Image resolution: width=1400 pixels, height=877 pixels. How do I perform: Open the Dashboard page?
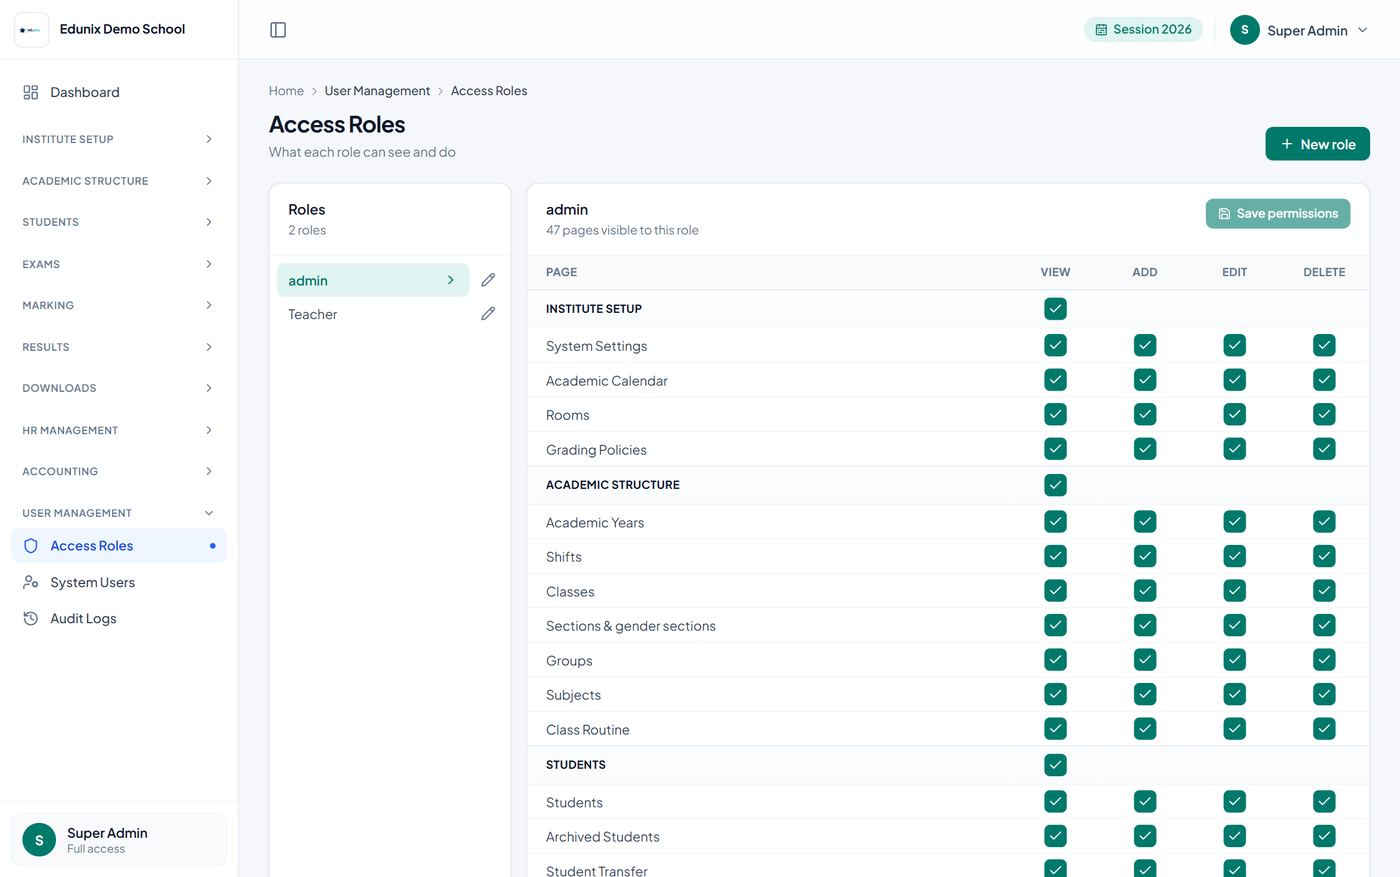[118, 92]
